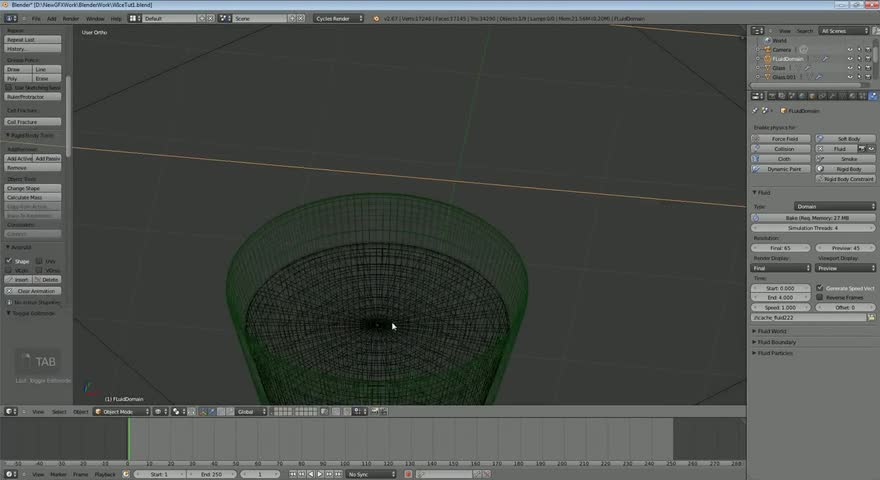Click the red auto-keyframe record button

408,474
